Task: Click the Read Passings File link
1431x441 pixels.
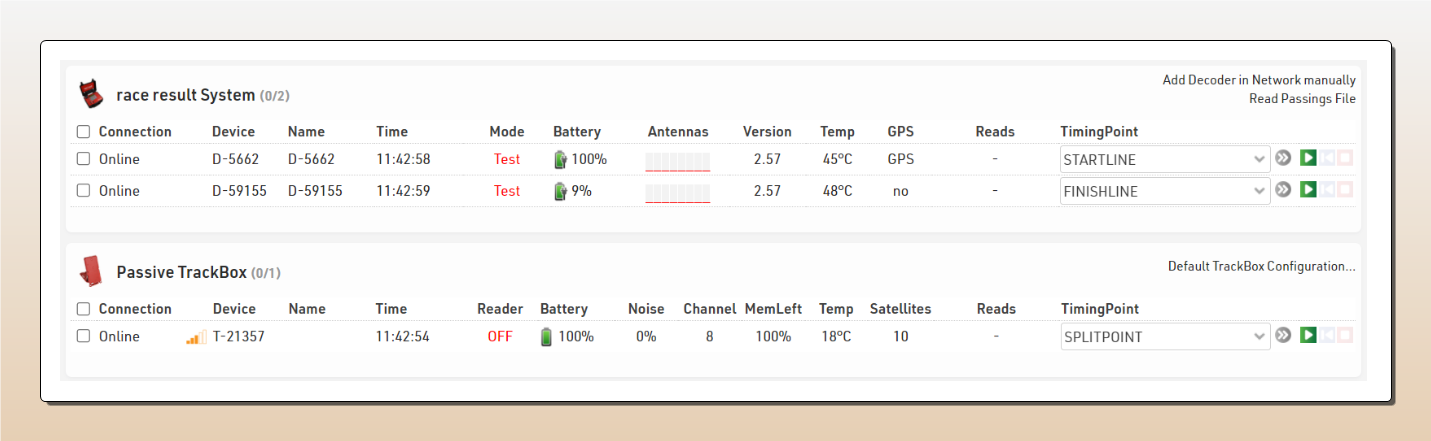Action: [x=1302, y=98]
